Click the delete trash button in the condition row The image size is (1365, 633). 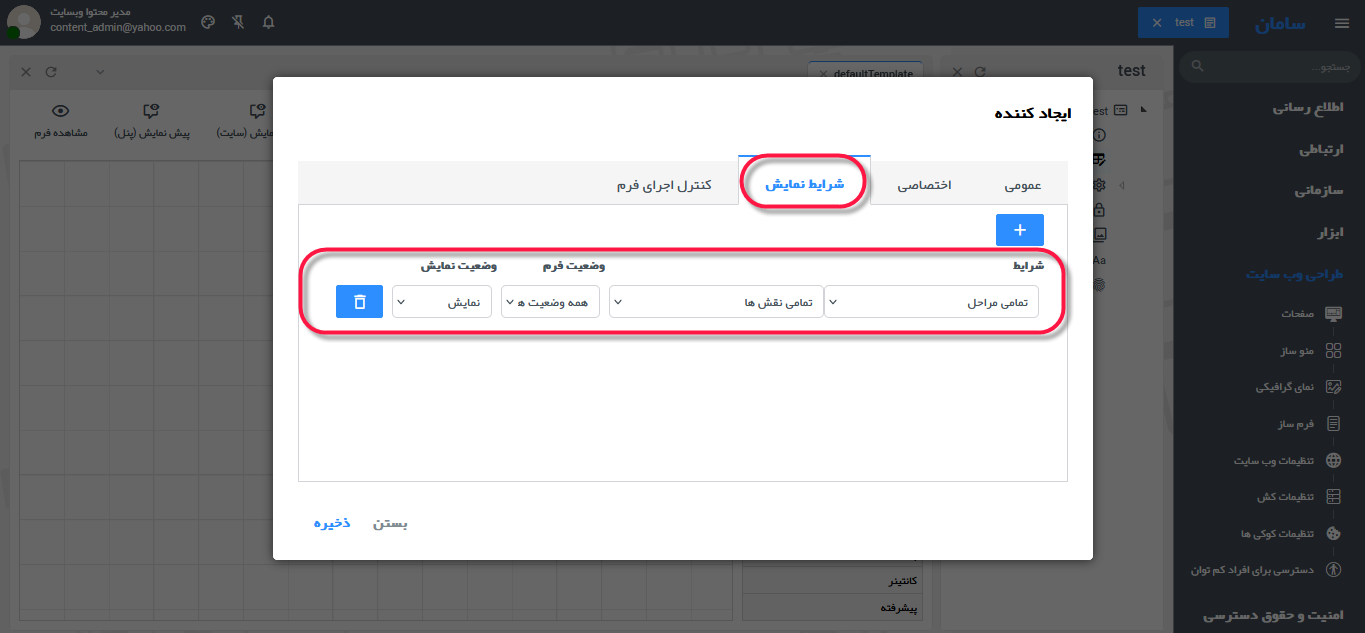[x=360, y=302]
